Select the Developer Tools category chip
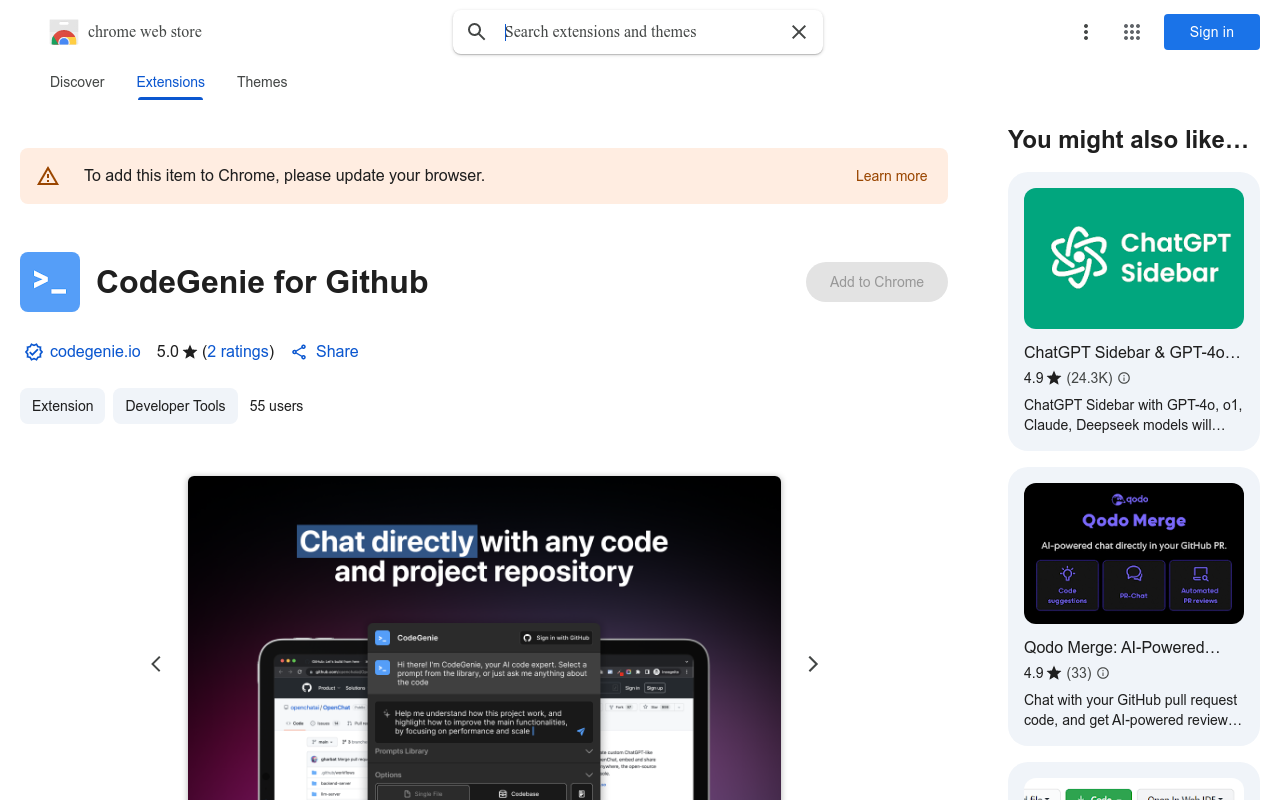Viewport: 1280px width, 800px height. click(175, 406)
